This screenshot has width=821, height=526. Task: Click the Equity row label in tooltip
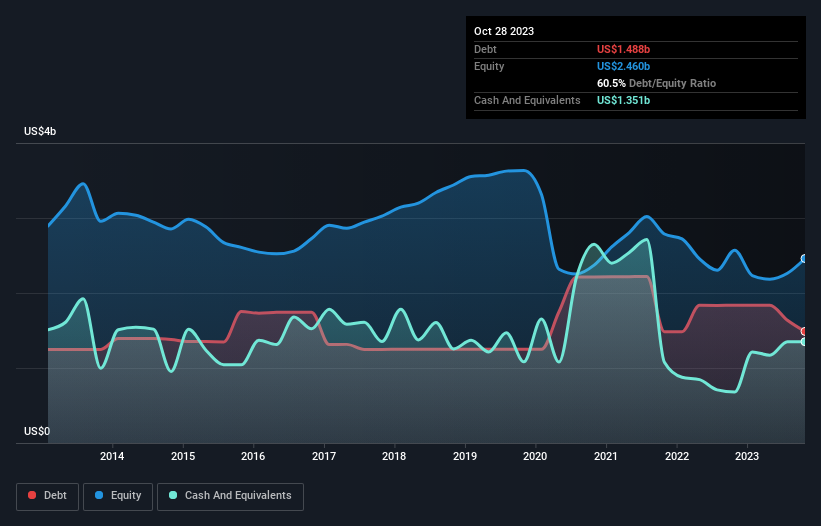pyautogui.click(x=489, y=66)
